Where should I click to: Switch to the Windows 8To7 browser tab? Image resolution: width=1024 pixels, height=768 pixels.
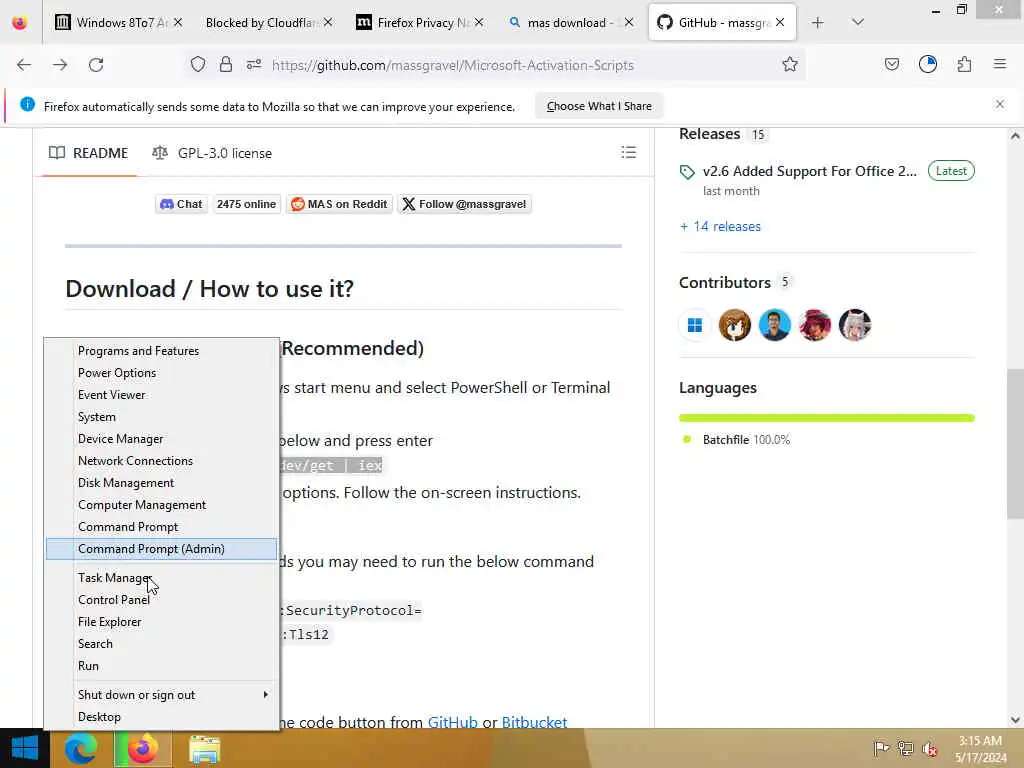118,23
